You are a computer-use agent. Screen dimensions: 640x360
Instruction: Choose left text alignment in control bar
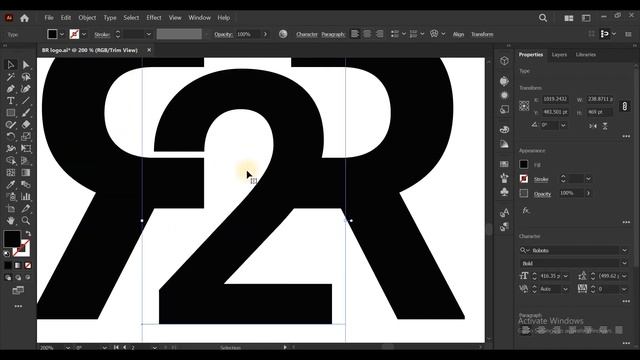(355, 34)
